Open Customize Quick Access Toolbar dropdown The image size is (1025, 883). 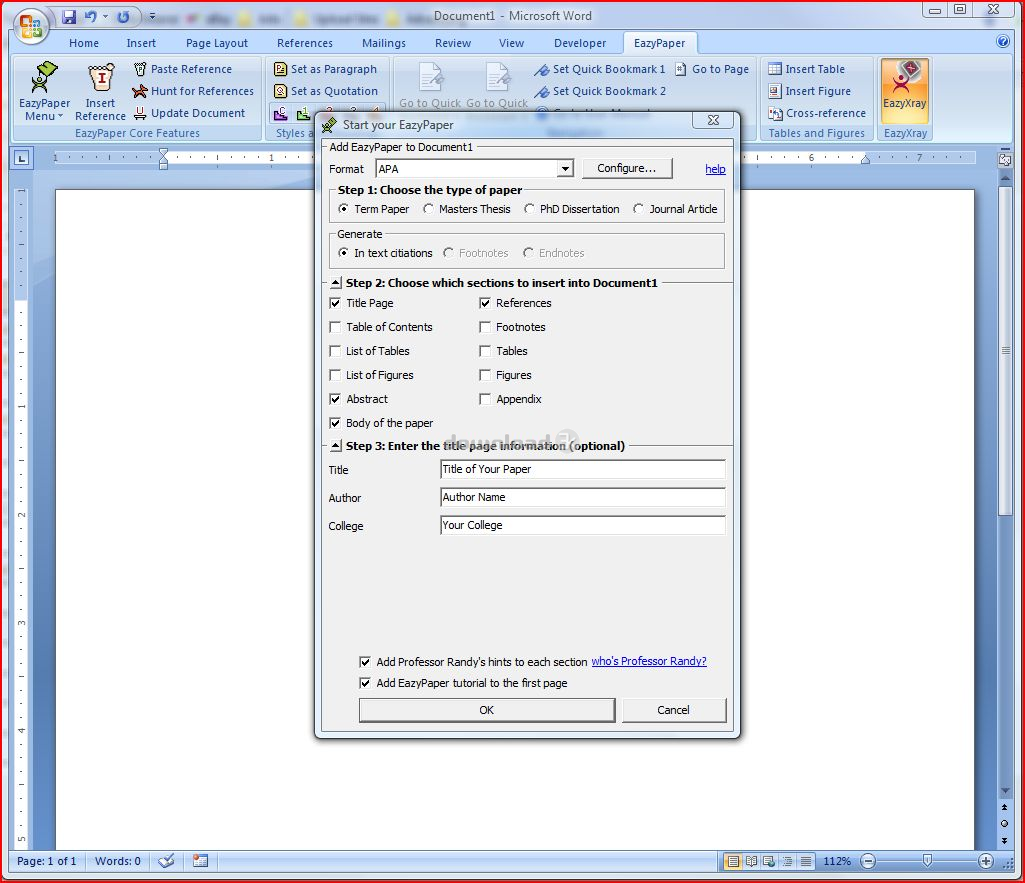152,16
